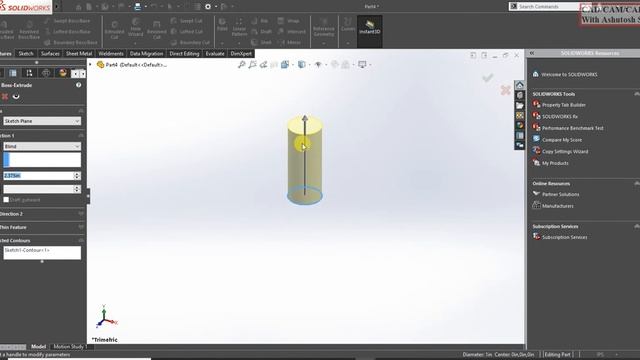640x360 pixels.
Task: Open View Settings monitor icon
Action: pyautogui.click(x=362, y=64)
